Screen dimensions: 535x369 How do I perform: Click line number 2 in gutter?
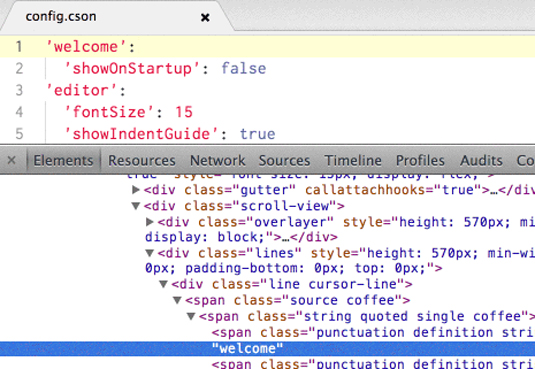point(19,69)
